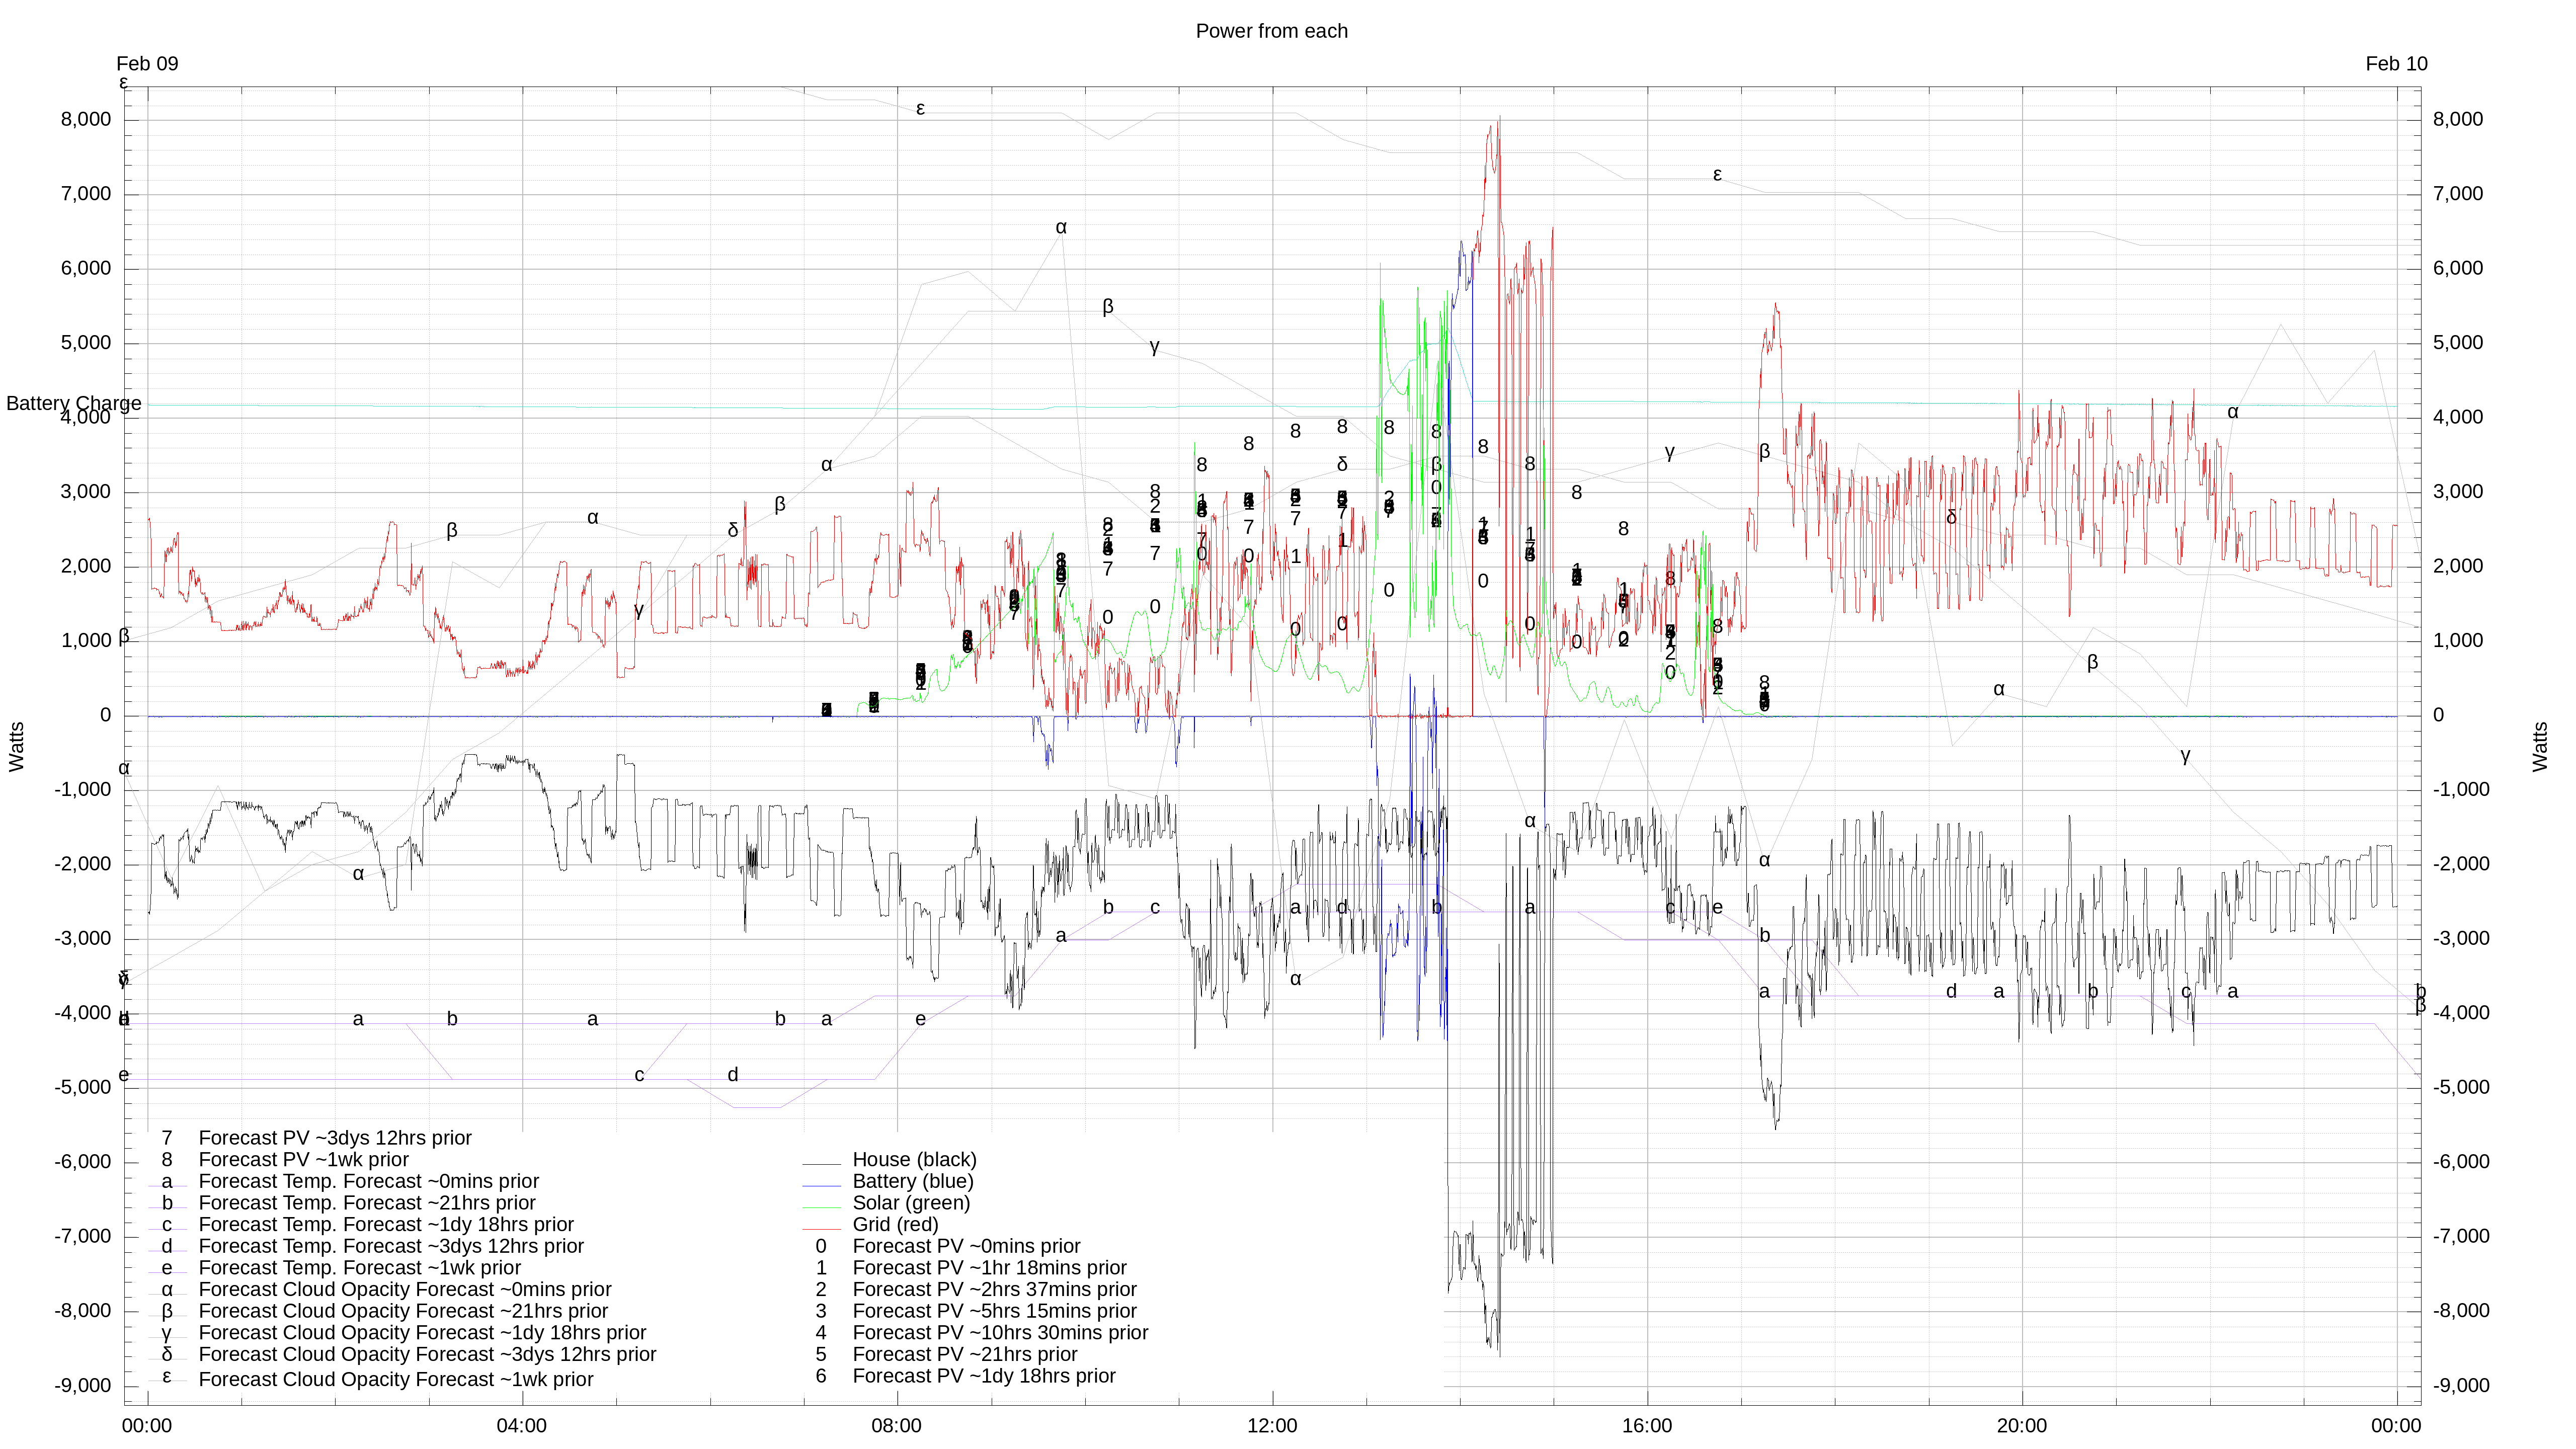Screen dimensions: 2576x1449
Task: Select legend 'Forecast PV ~1hr 18mins prior'
Action: 989,1268
